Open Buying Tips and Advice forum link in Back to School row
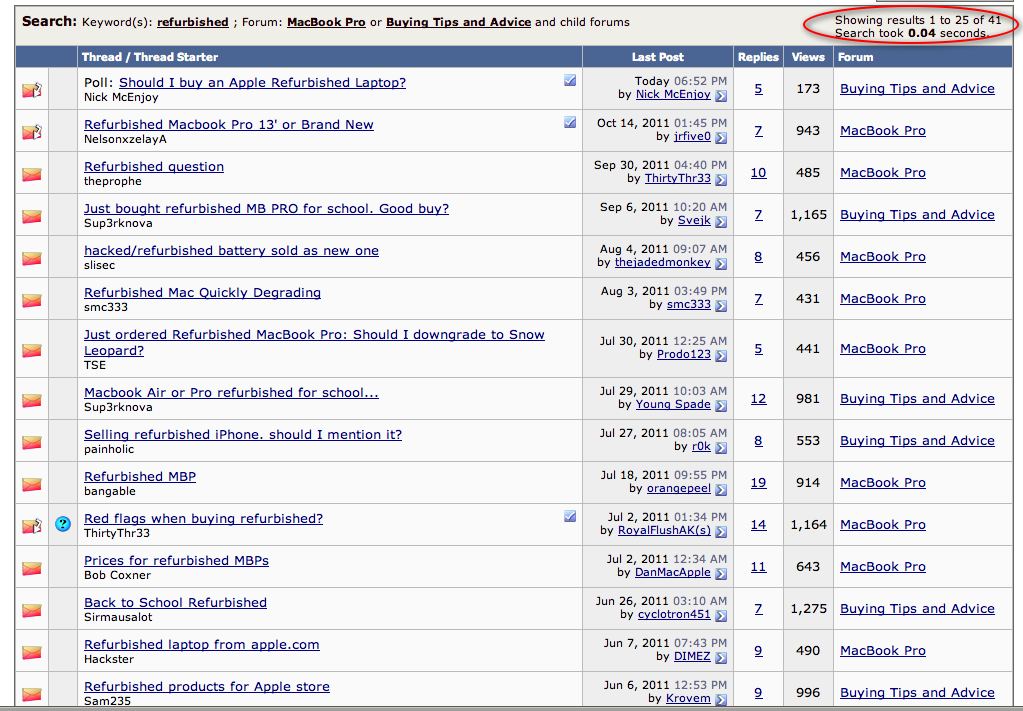This screenshot has height=711, width=1023. tap(917, 609)
